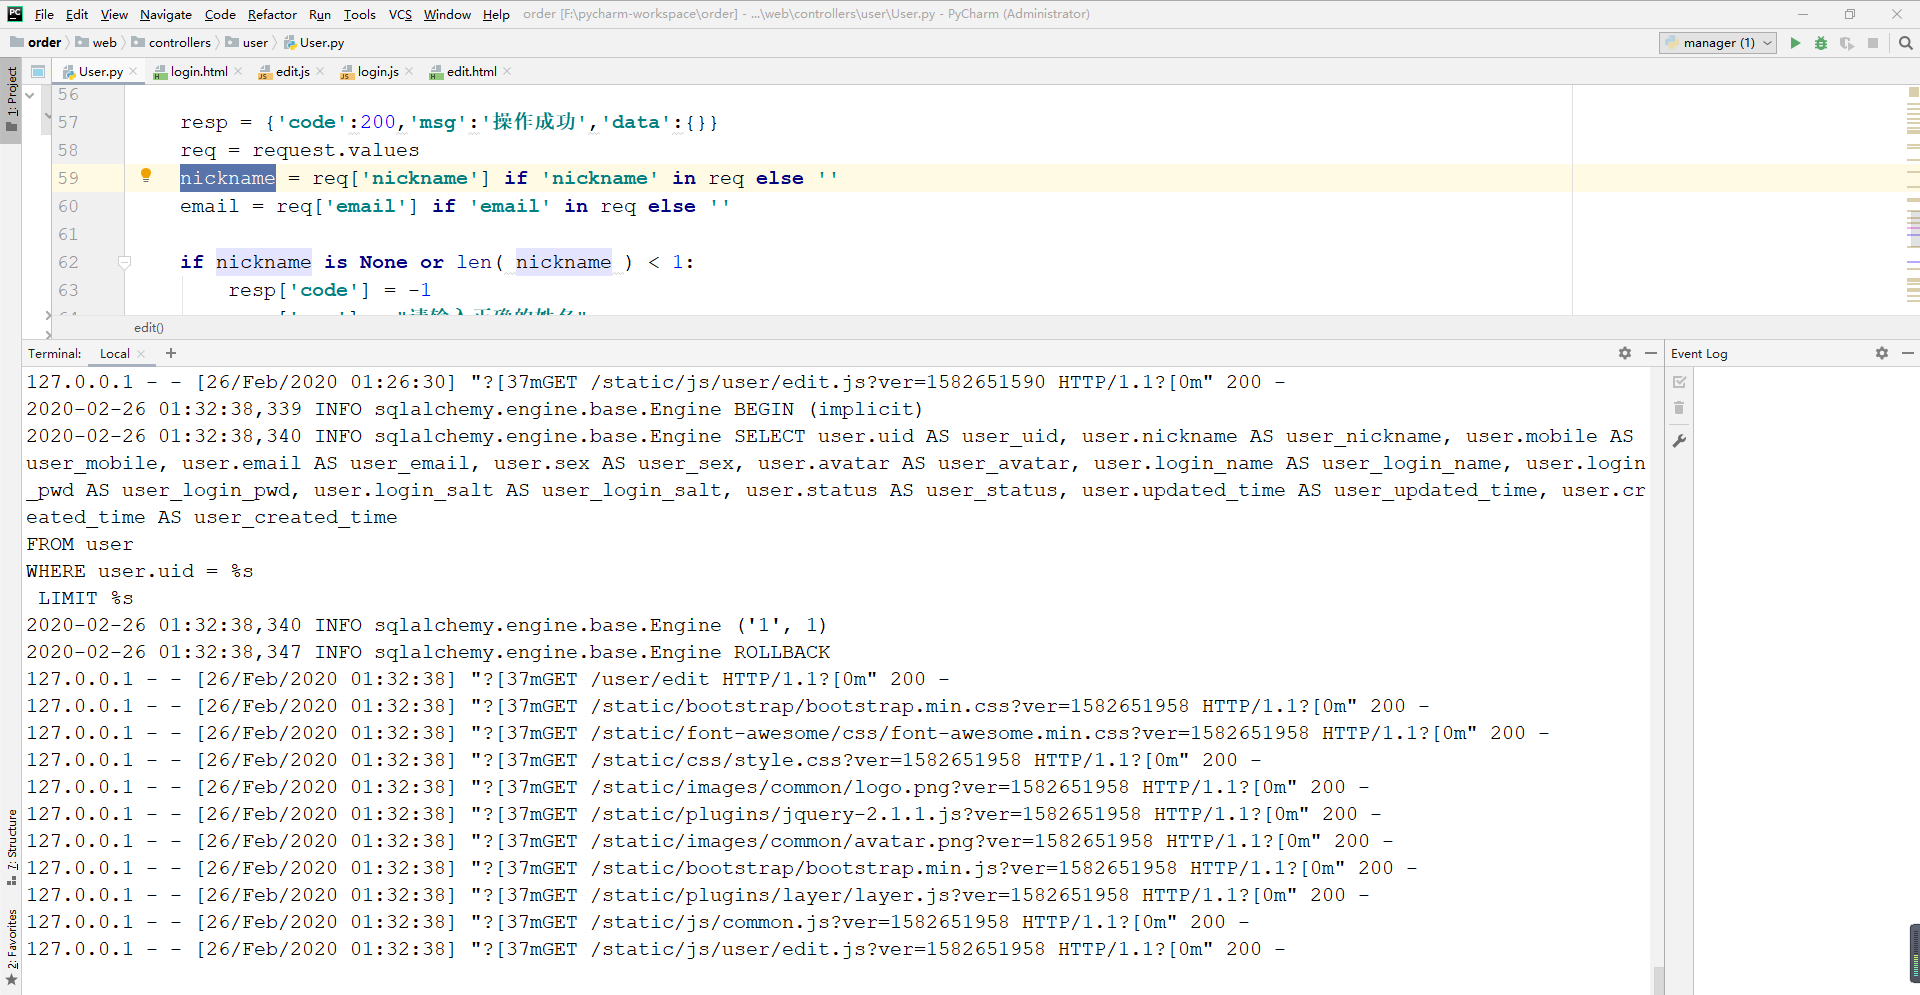Select 'controllers' folder in breadcrumb bar
Screen dimensions: 1920x995
pyautogui.click(x=171, y=43)
